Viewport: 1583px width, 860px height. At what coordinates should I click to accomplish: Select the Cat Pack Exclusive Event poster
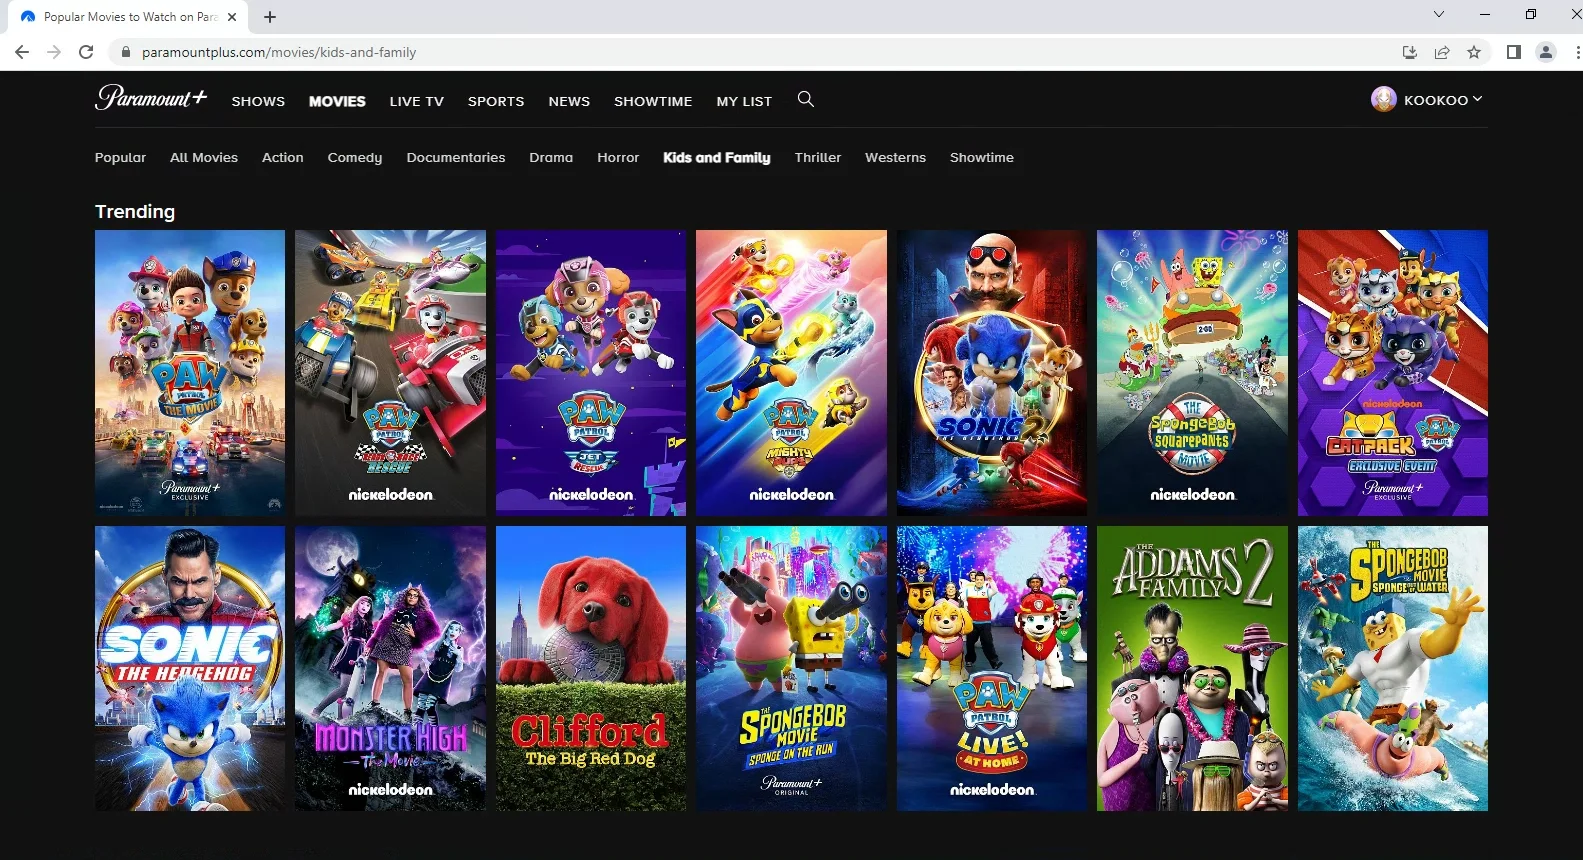(x=1393, y=373)
